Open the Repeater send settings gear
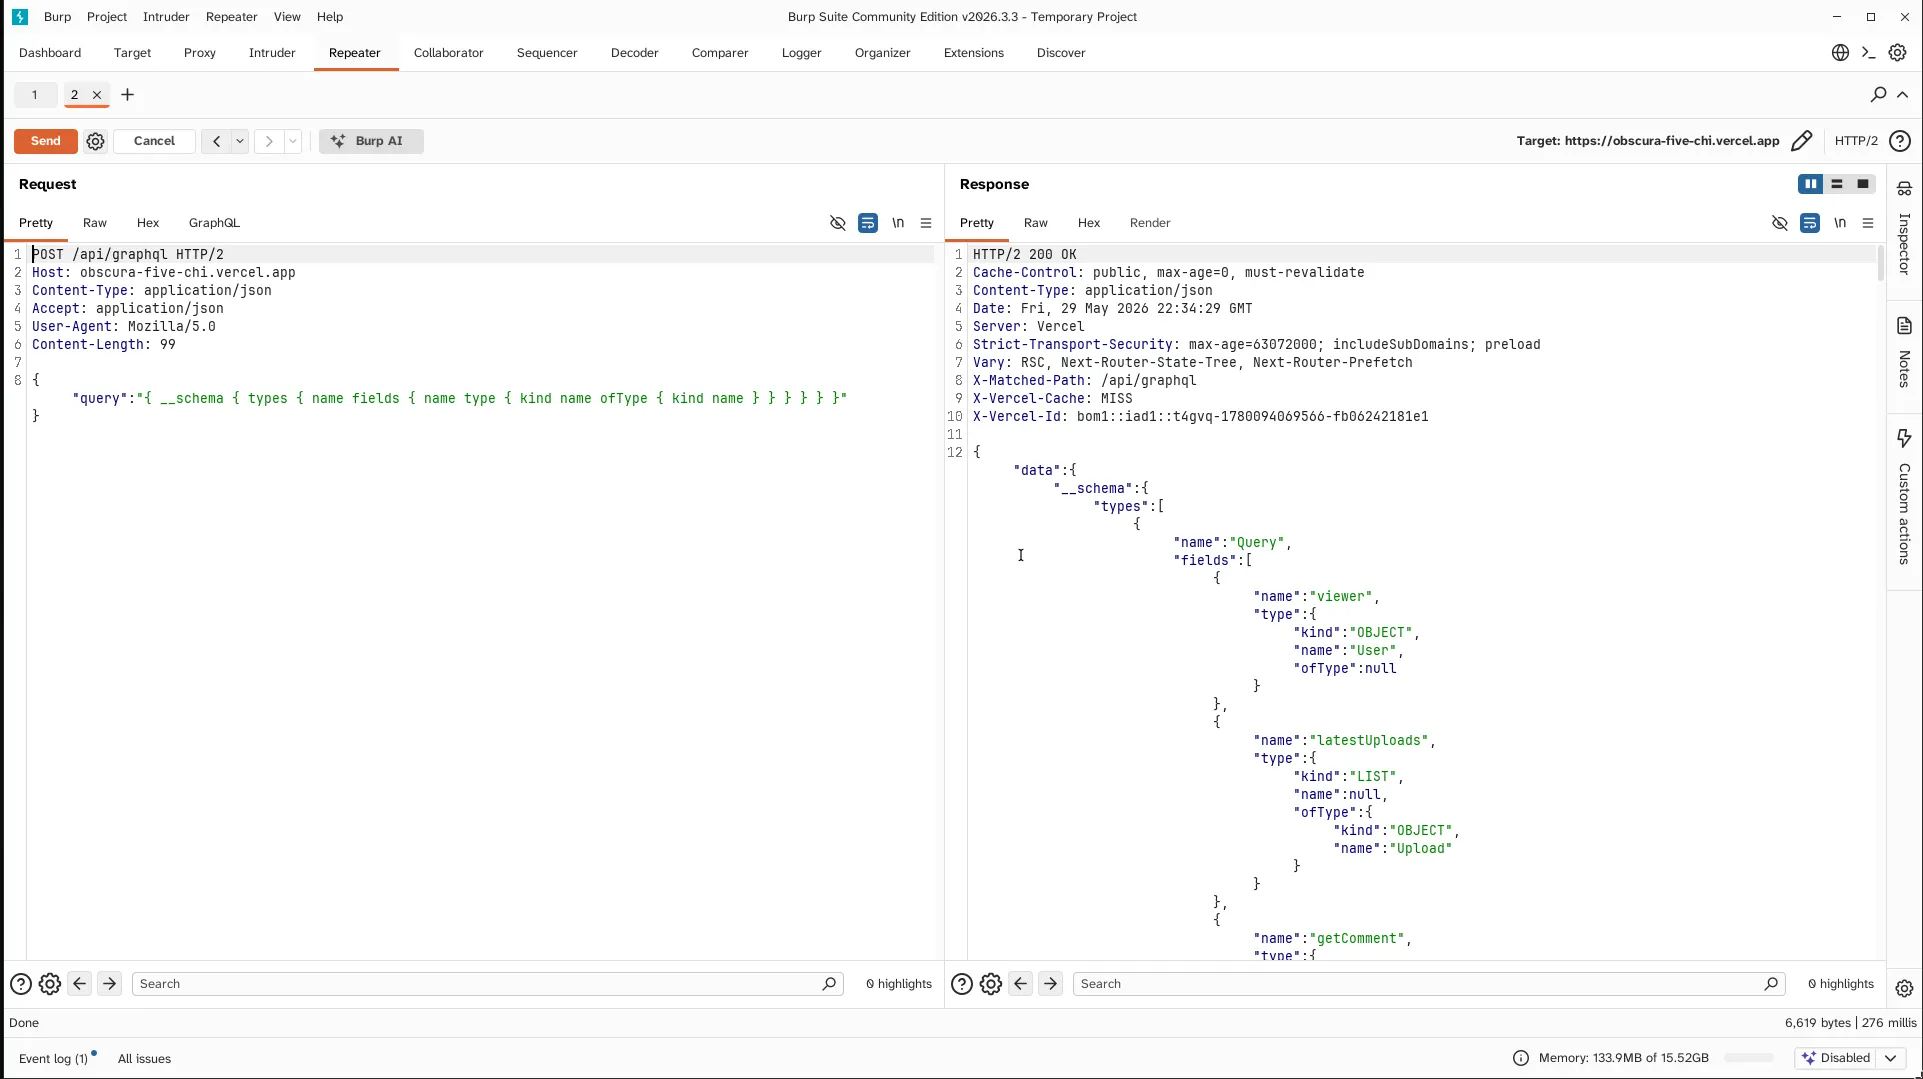The height and width of the screenshot is (1079, 1923). 95,141
